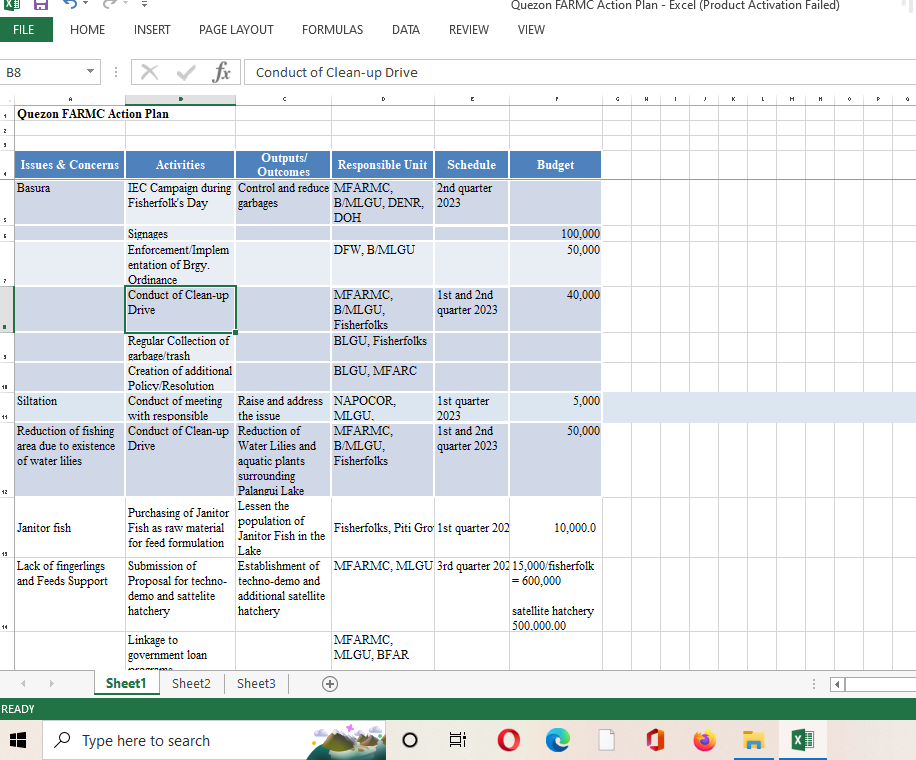Open the REVIEW tab
The width and height of the screenshot is (916, 760).
click(469, 30)
